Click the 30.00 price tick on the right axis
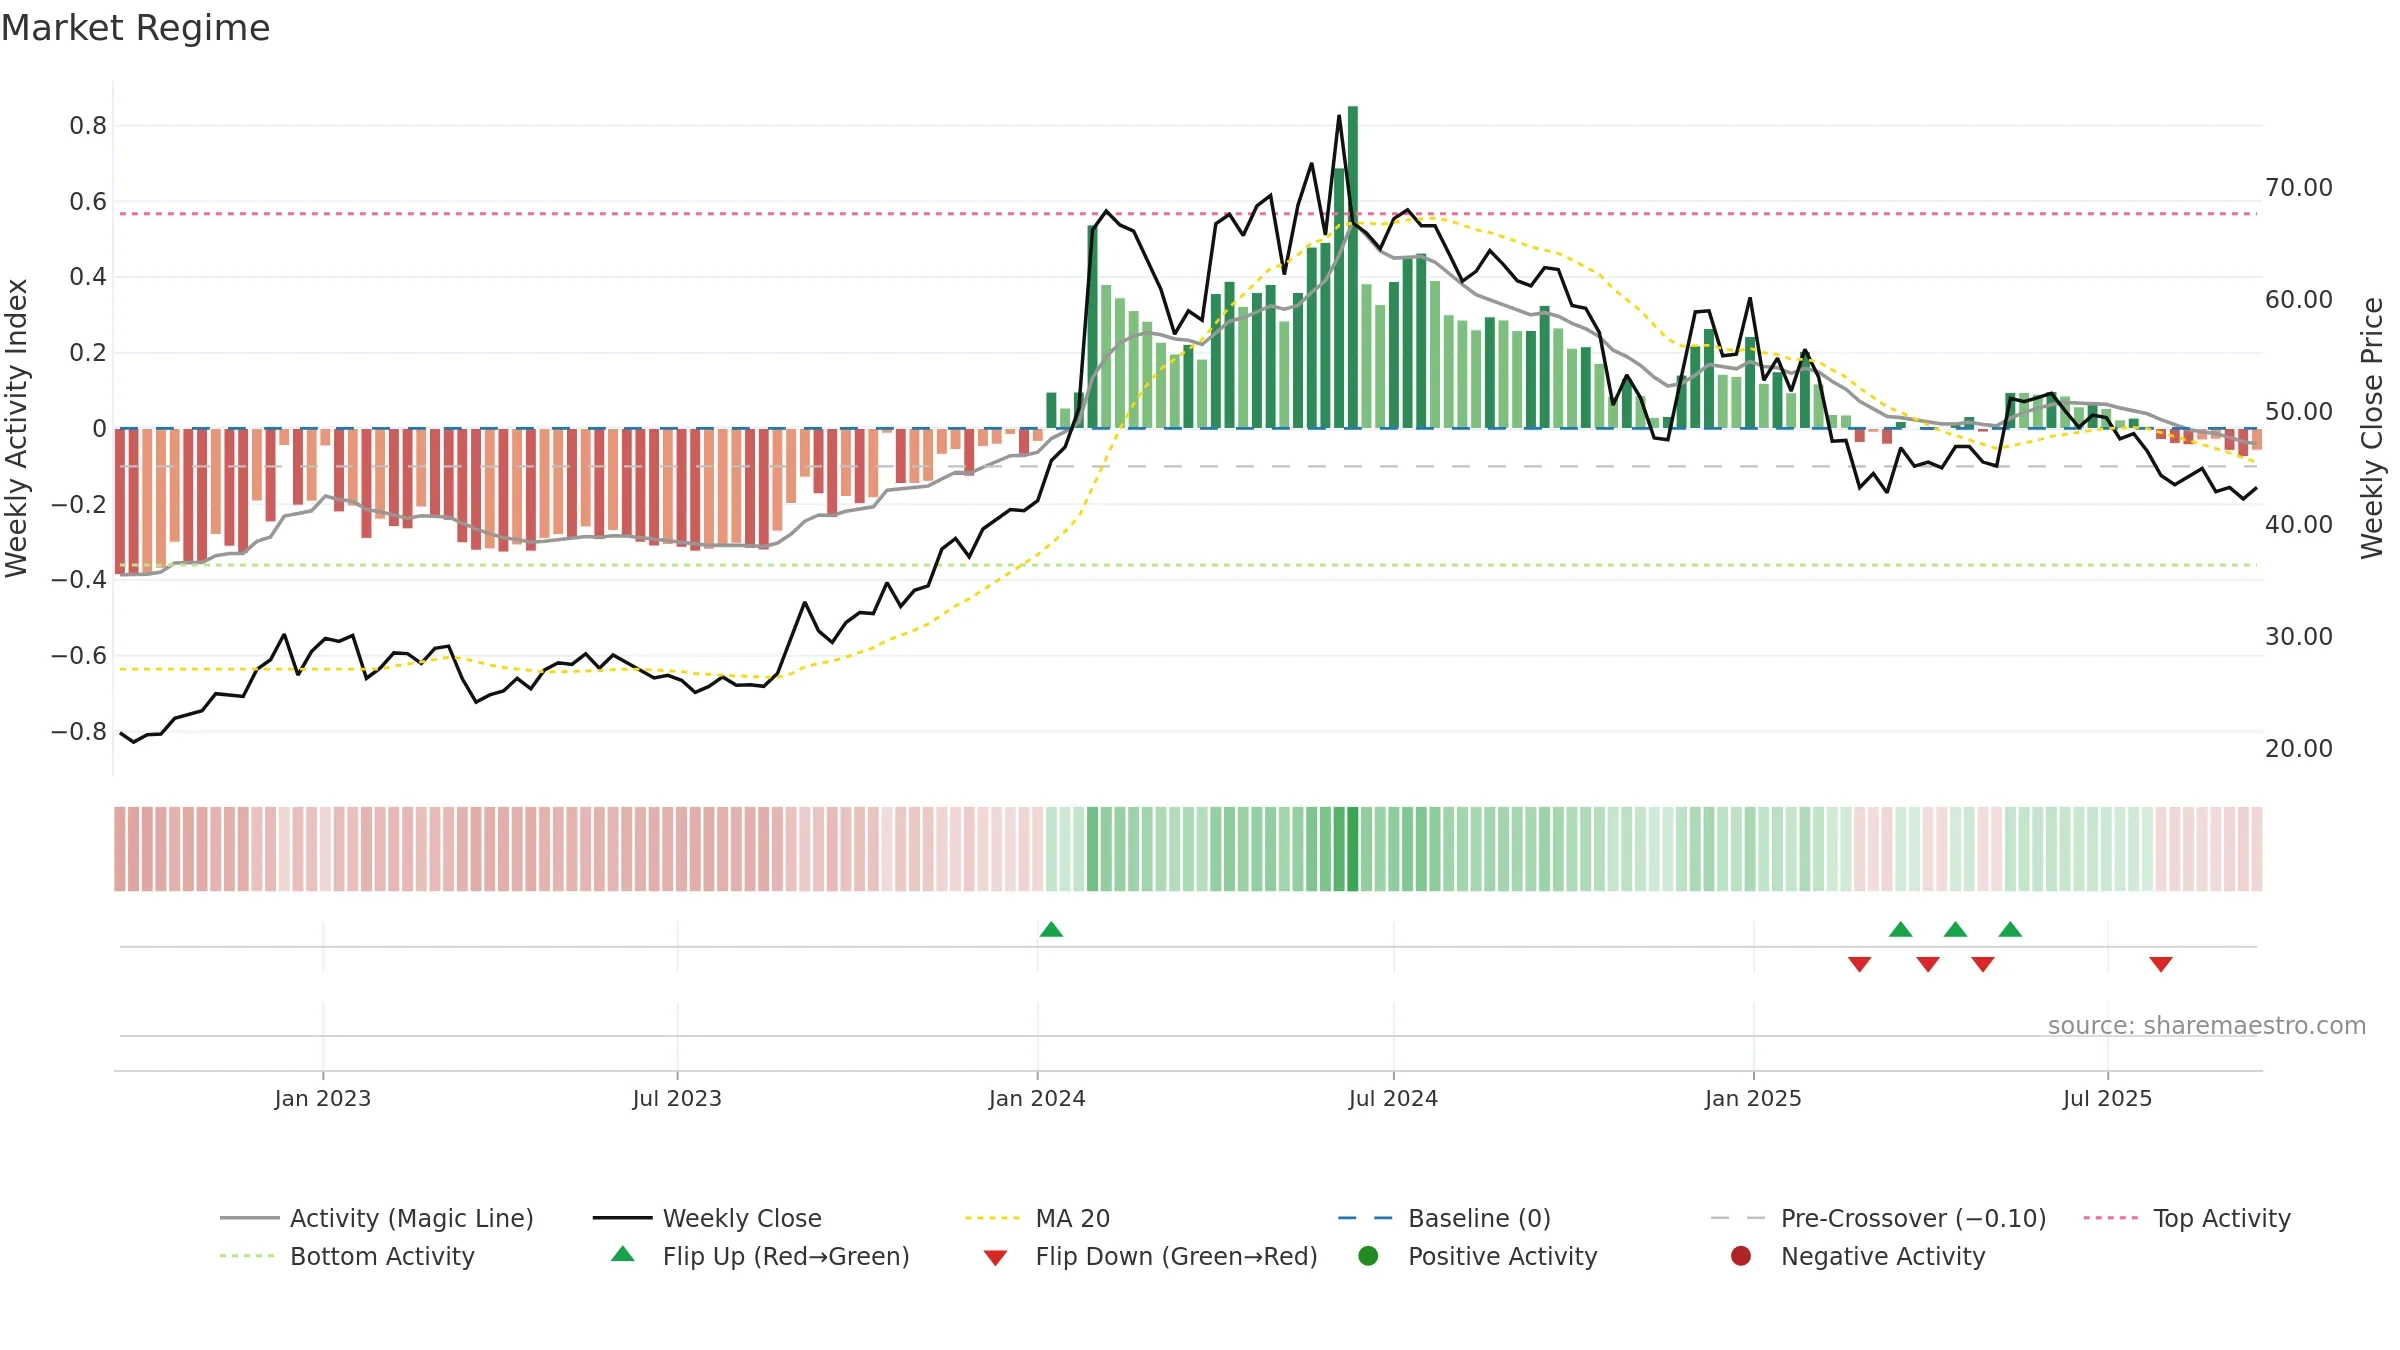Image resolution: width=2400 pixels, height=1350 pixels. [x=2299, y=636]
